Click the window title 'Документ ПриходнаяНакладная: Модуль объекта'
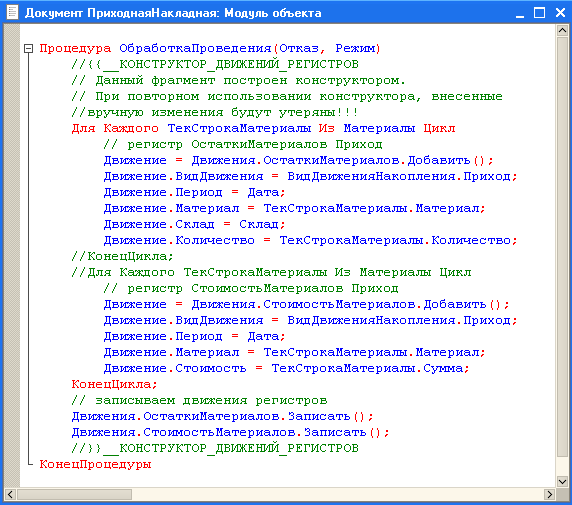The width and height of the screenshot is (572, 505). [x=173, y=13]
